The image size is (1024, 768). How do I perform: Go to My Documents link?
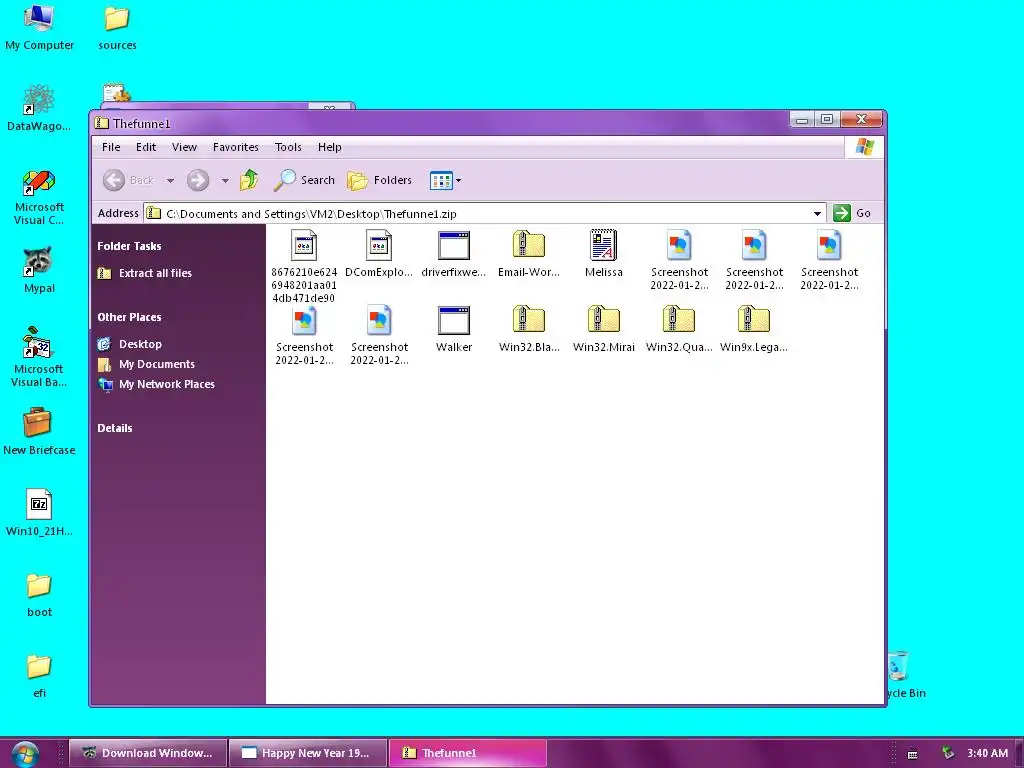[x=157, y=364]
